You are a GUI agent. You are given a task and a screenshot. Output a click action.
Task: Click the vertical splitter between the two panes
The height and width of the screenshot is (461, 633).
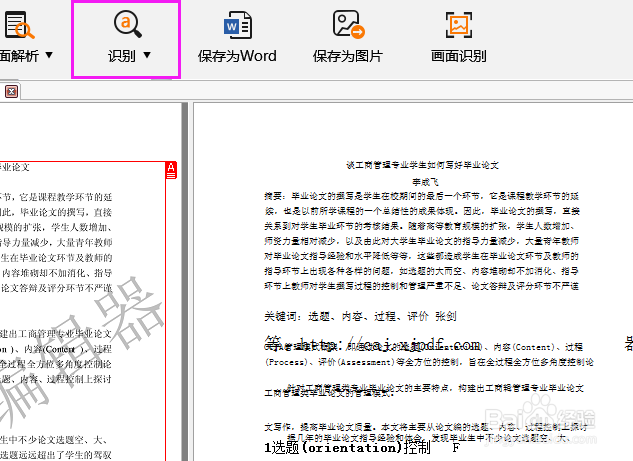click(185, 281)
